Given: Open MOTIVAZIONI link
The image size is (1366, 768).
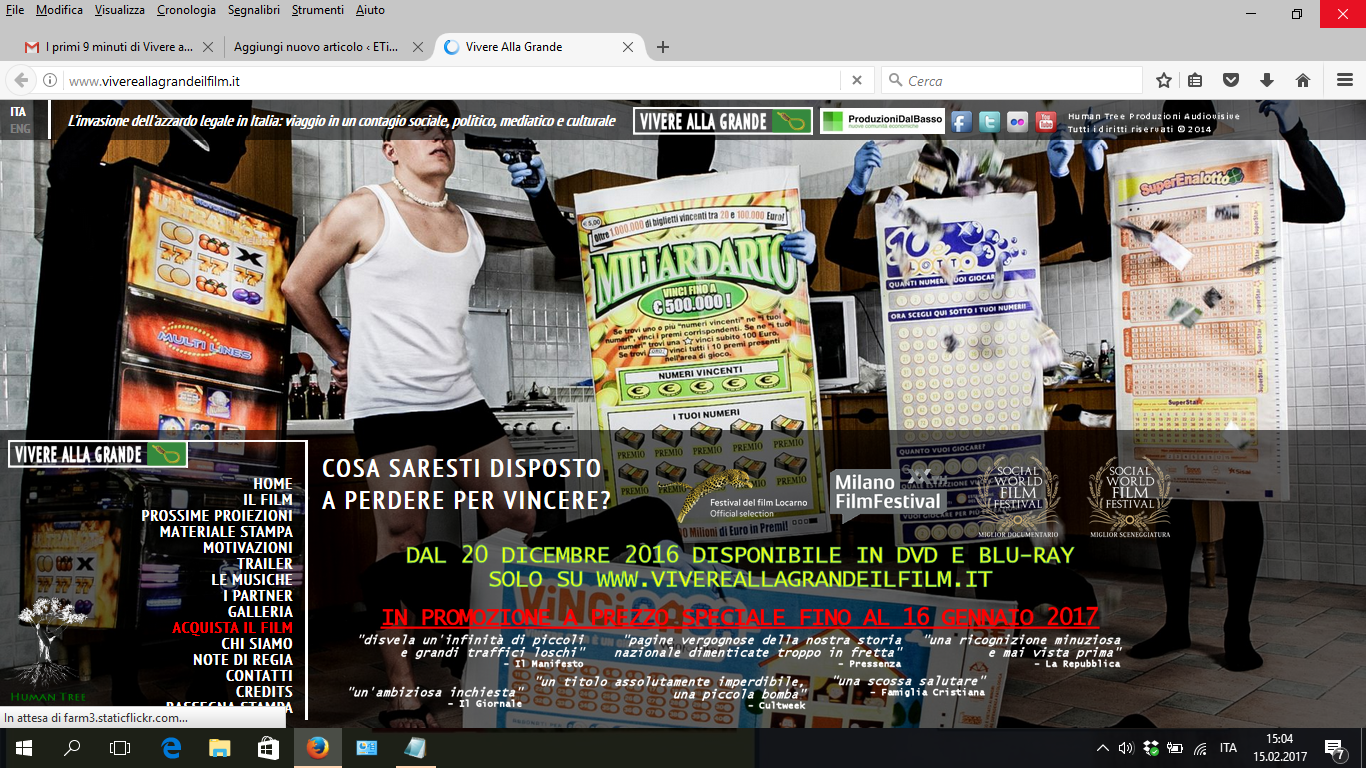Looking at the screenshot, I should pyautogui.click(x=248, y=548).
